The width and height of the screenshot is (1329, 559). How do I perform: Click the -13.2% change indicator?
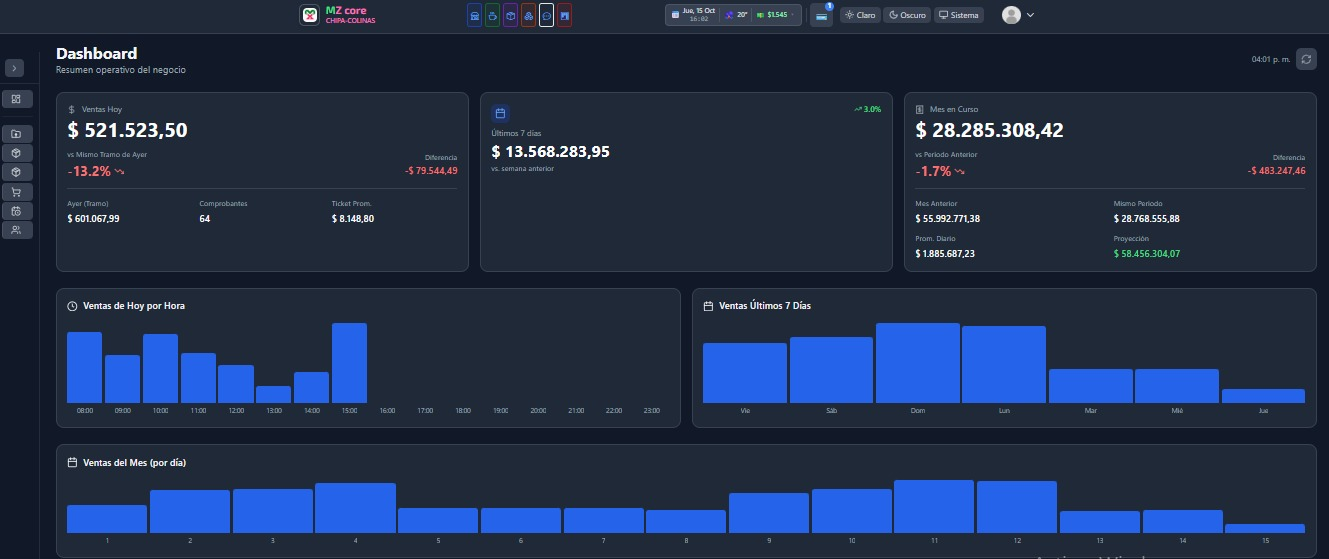[96, 171]
